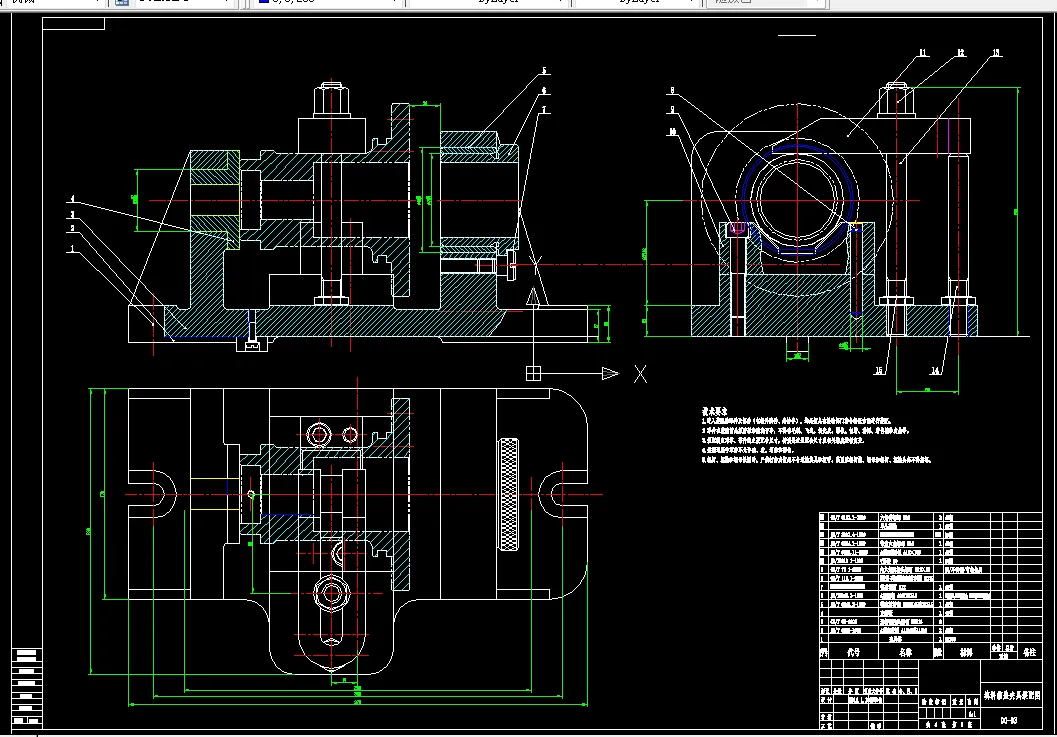This screenshot has height=737, width=1057.
Task: Select part balloon number 7
Action: (x=544, y=110)
